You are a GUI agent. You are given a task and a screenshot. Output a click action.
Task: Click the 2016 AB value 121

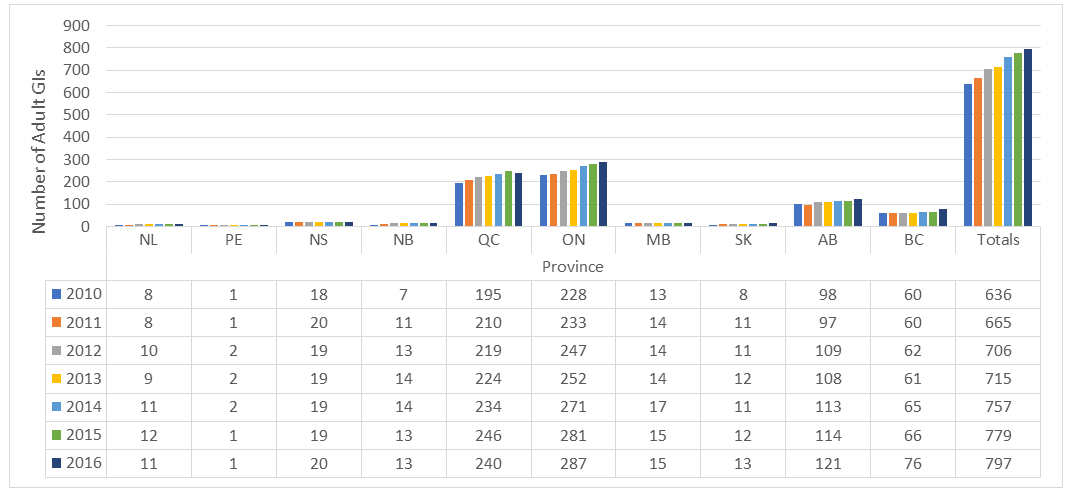pyautogui.click(x=828, y=464)
